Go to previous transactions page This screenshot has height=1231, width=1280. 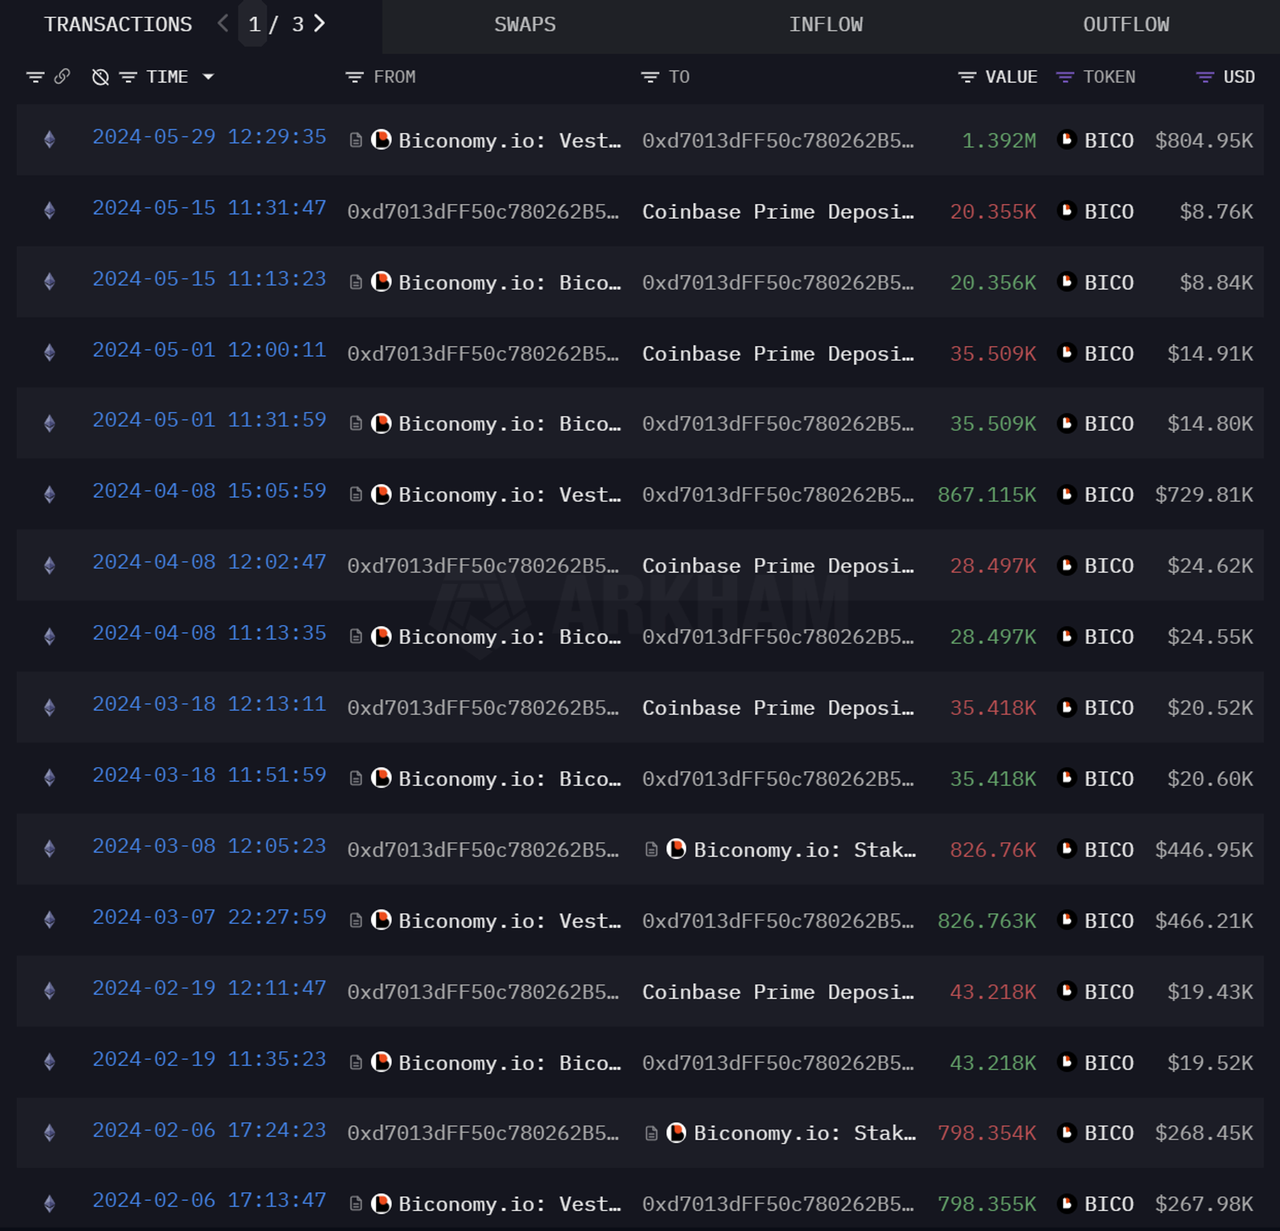click(223, 24)
